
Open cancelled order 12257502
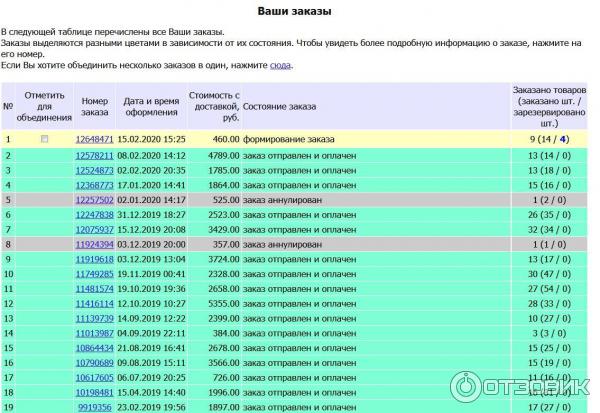(95, 200)
